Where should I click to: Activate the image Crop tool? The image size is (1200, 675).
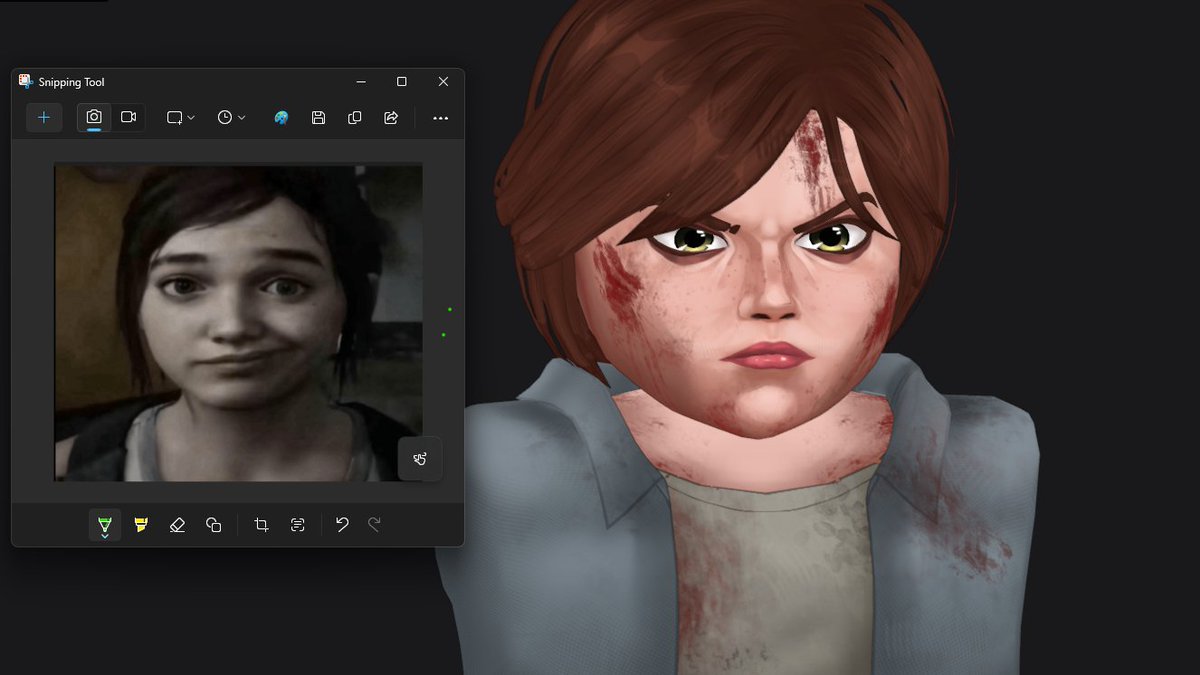click(261, 525)
